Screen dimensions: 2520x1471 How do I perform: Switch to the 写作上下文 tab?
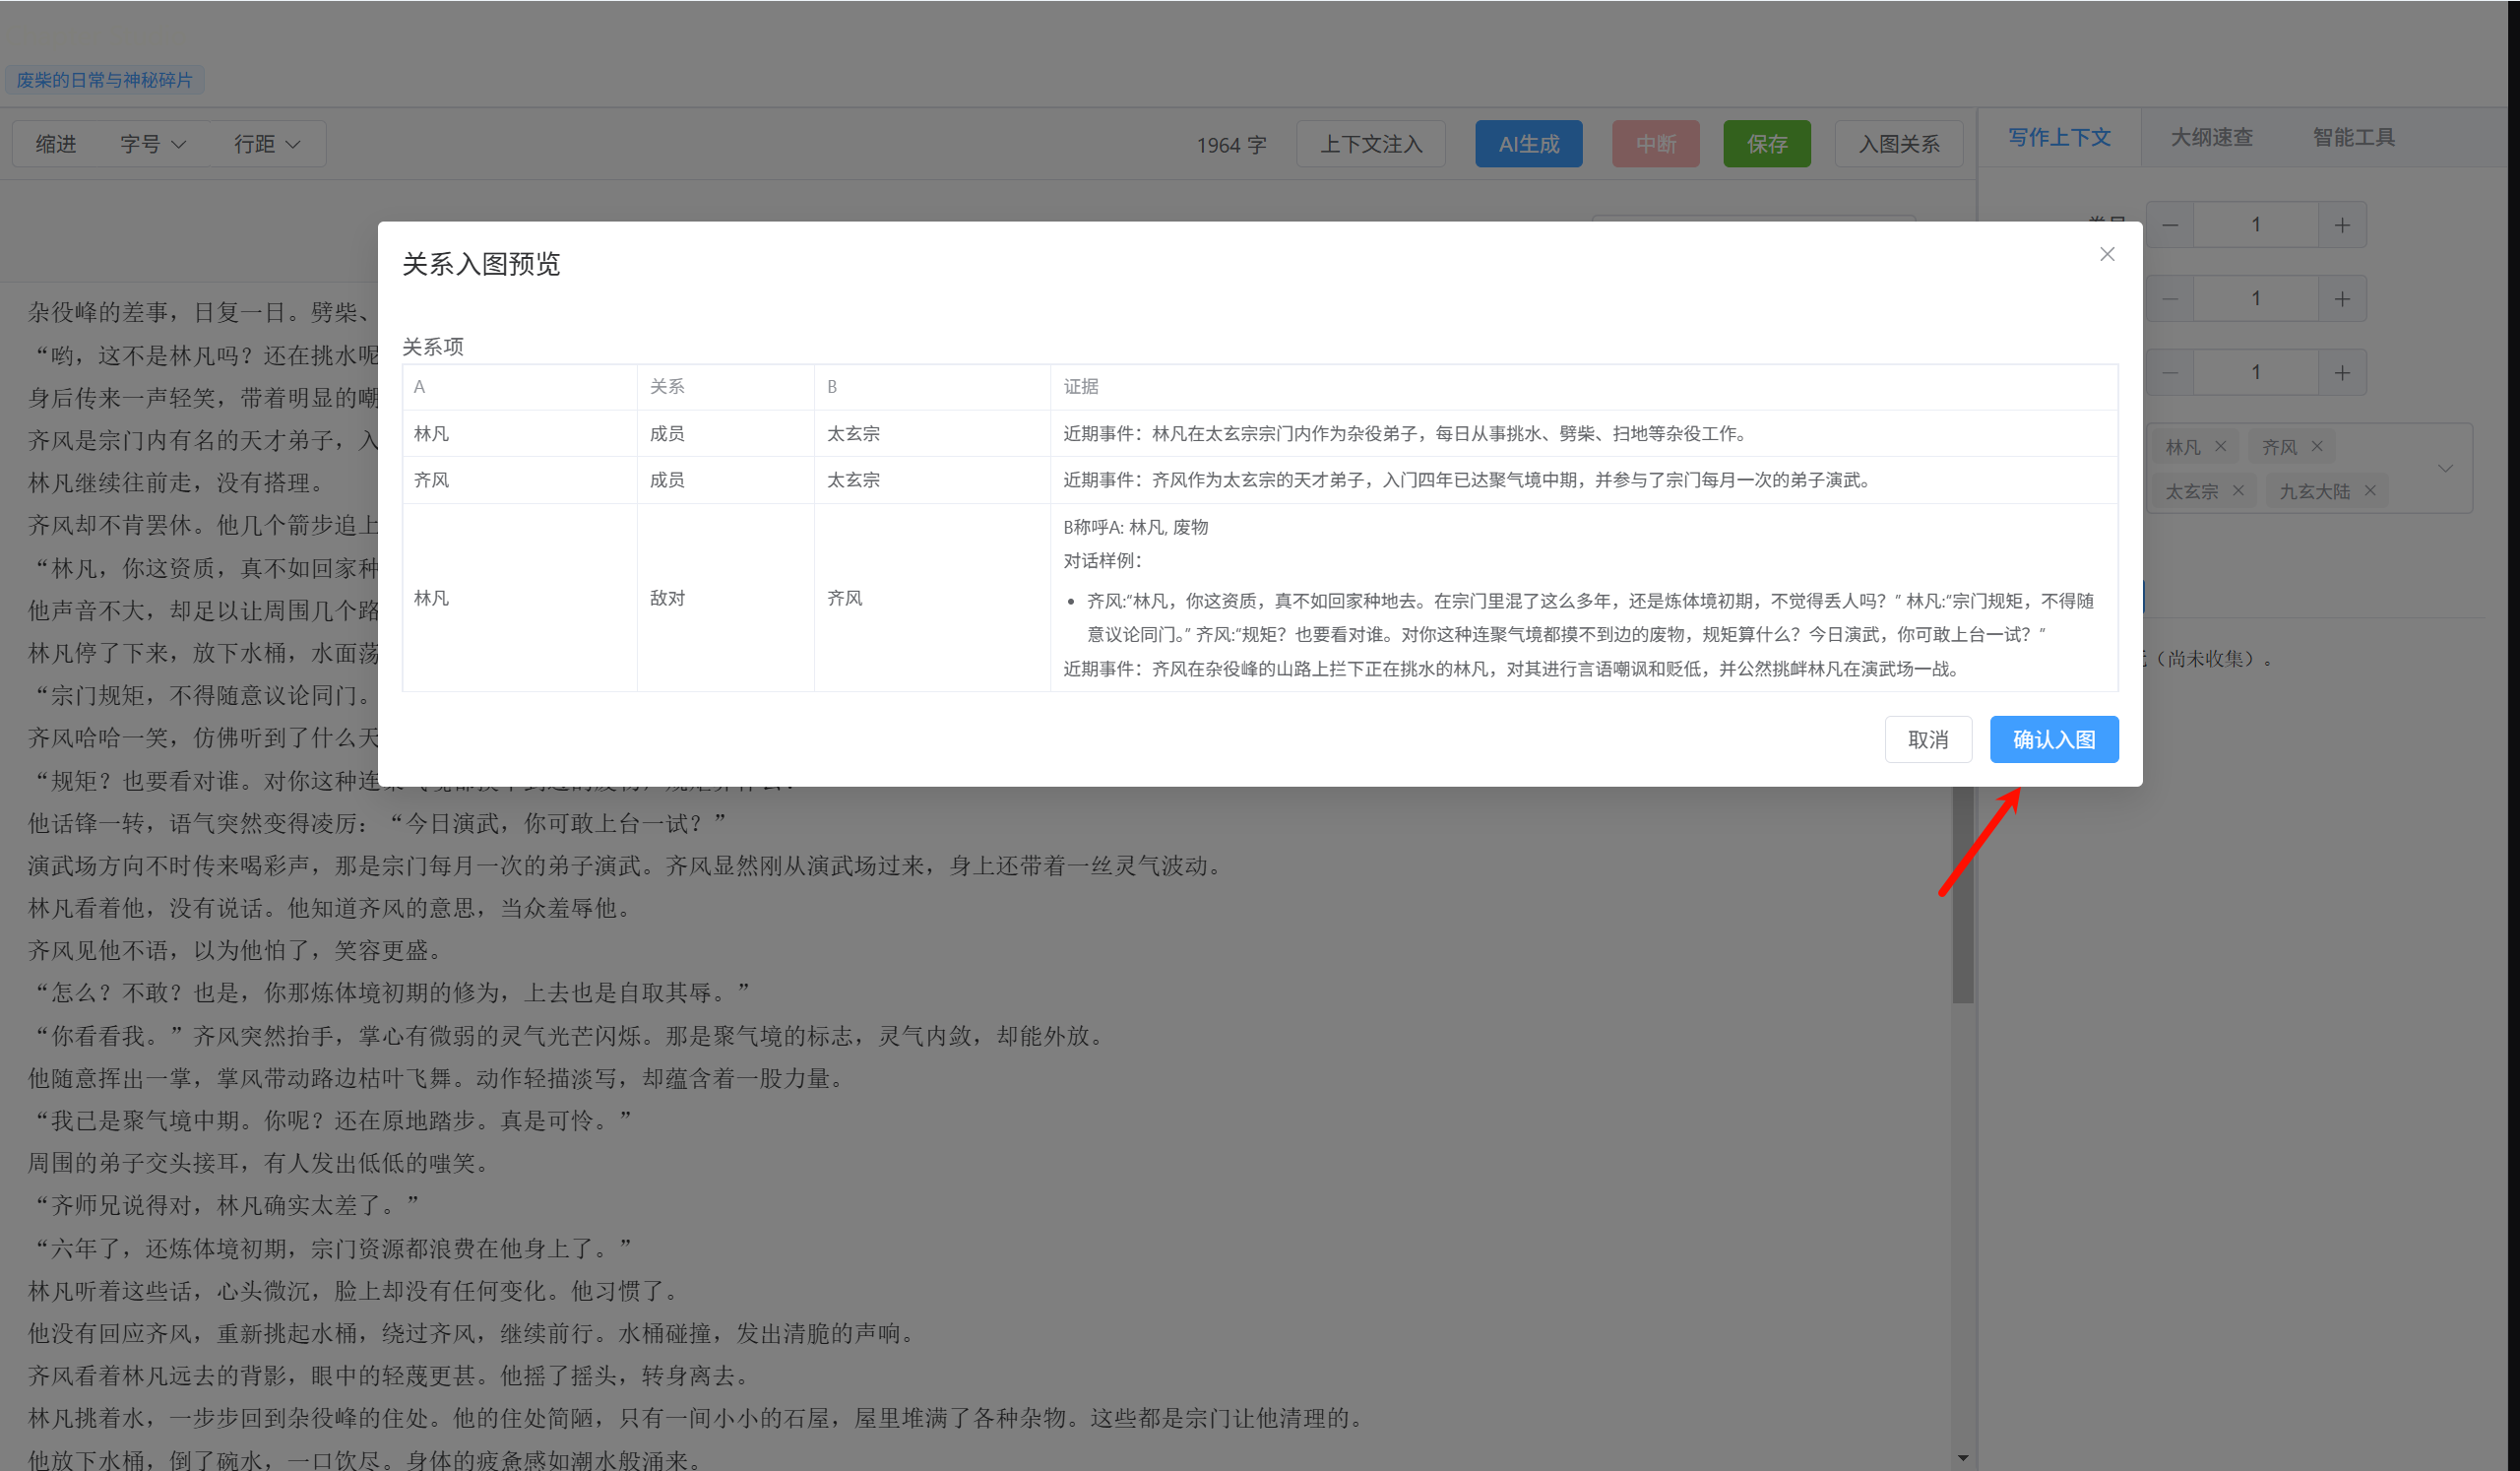(2059, 137)
